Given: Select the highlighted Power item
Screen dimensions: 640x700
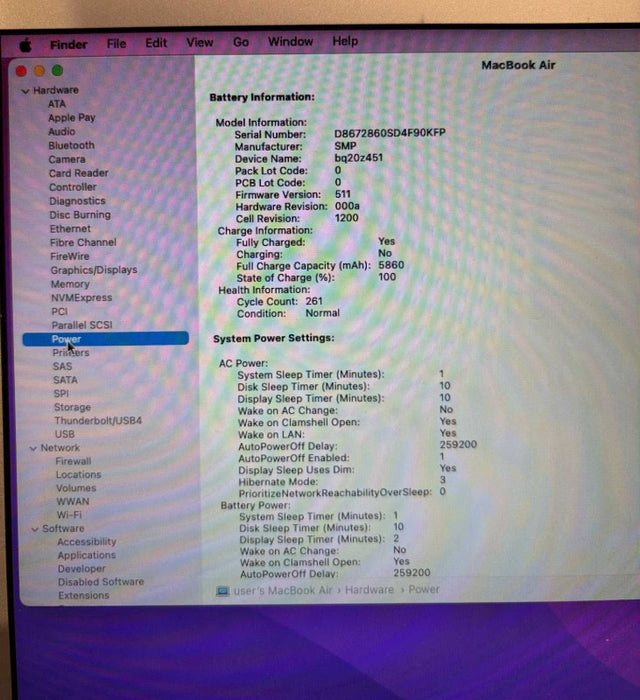Looking at the screenshot, I should (105, 339).
